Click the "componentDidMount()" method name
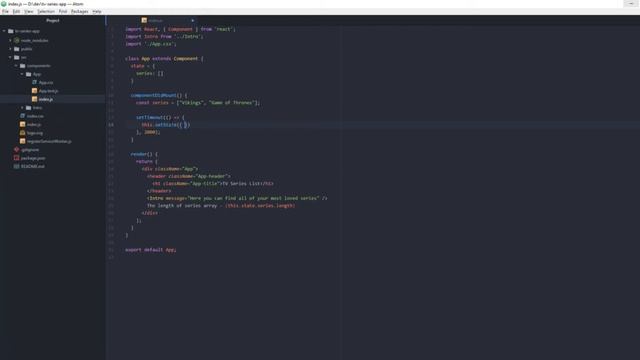Viewport: 640px width, 360px height. point(153,96)
